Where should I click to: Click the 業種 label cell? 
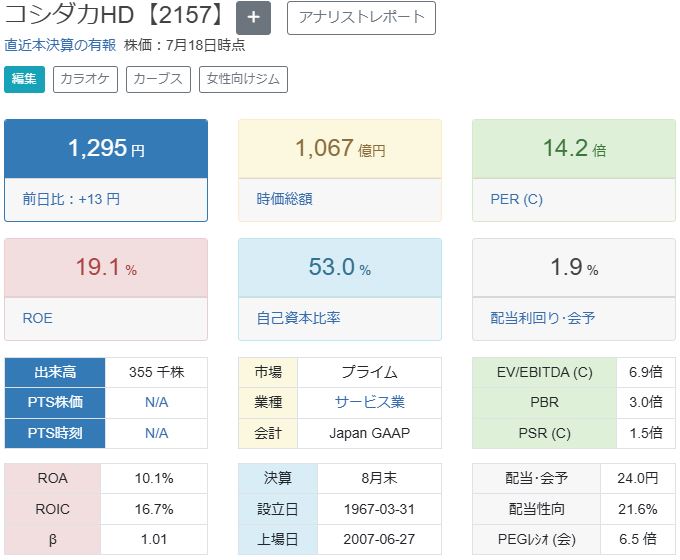tap(268, 403)
